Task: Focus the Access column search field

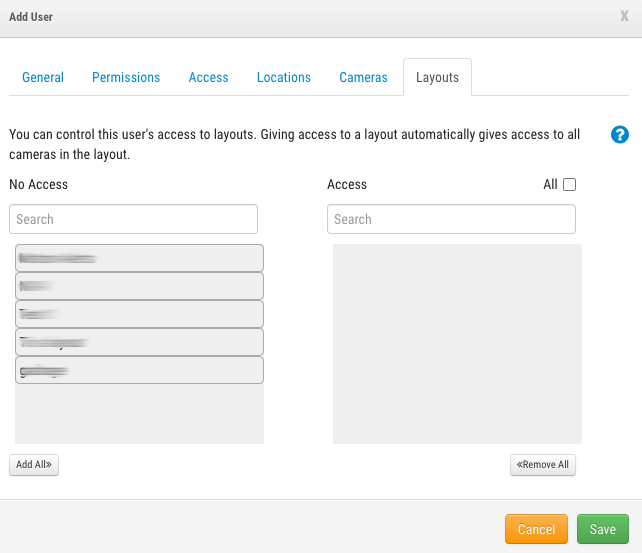Action: (x=451, y=219)
